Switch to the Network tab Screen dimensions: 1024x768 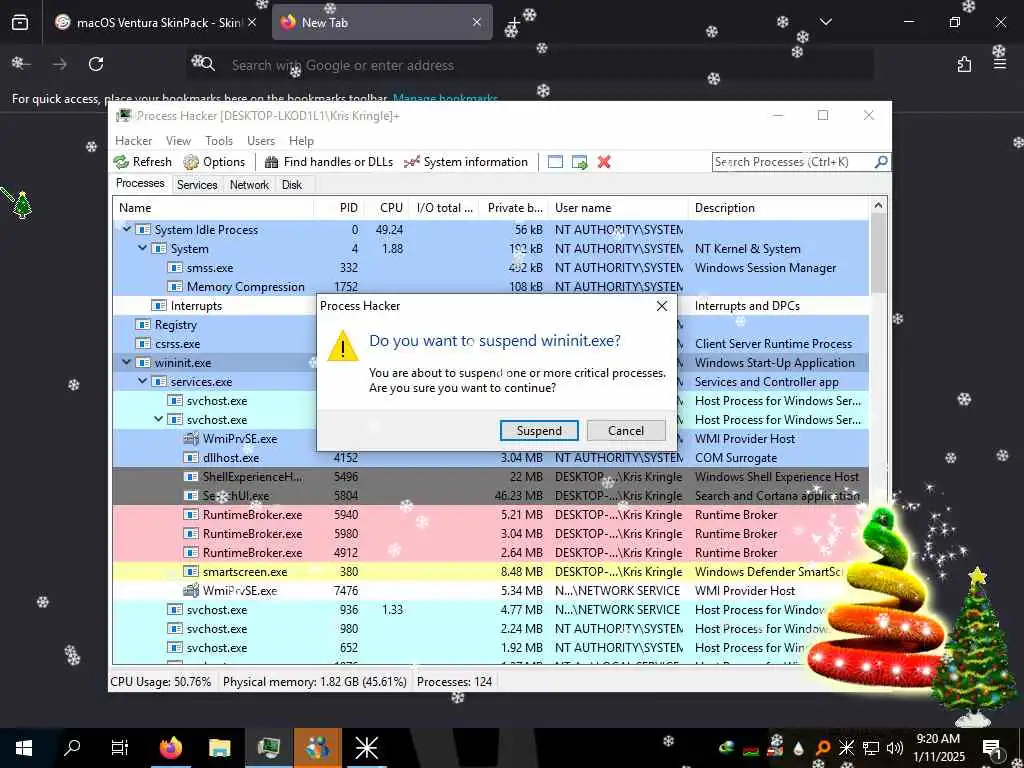tap(249, 185)
